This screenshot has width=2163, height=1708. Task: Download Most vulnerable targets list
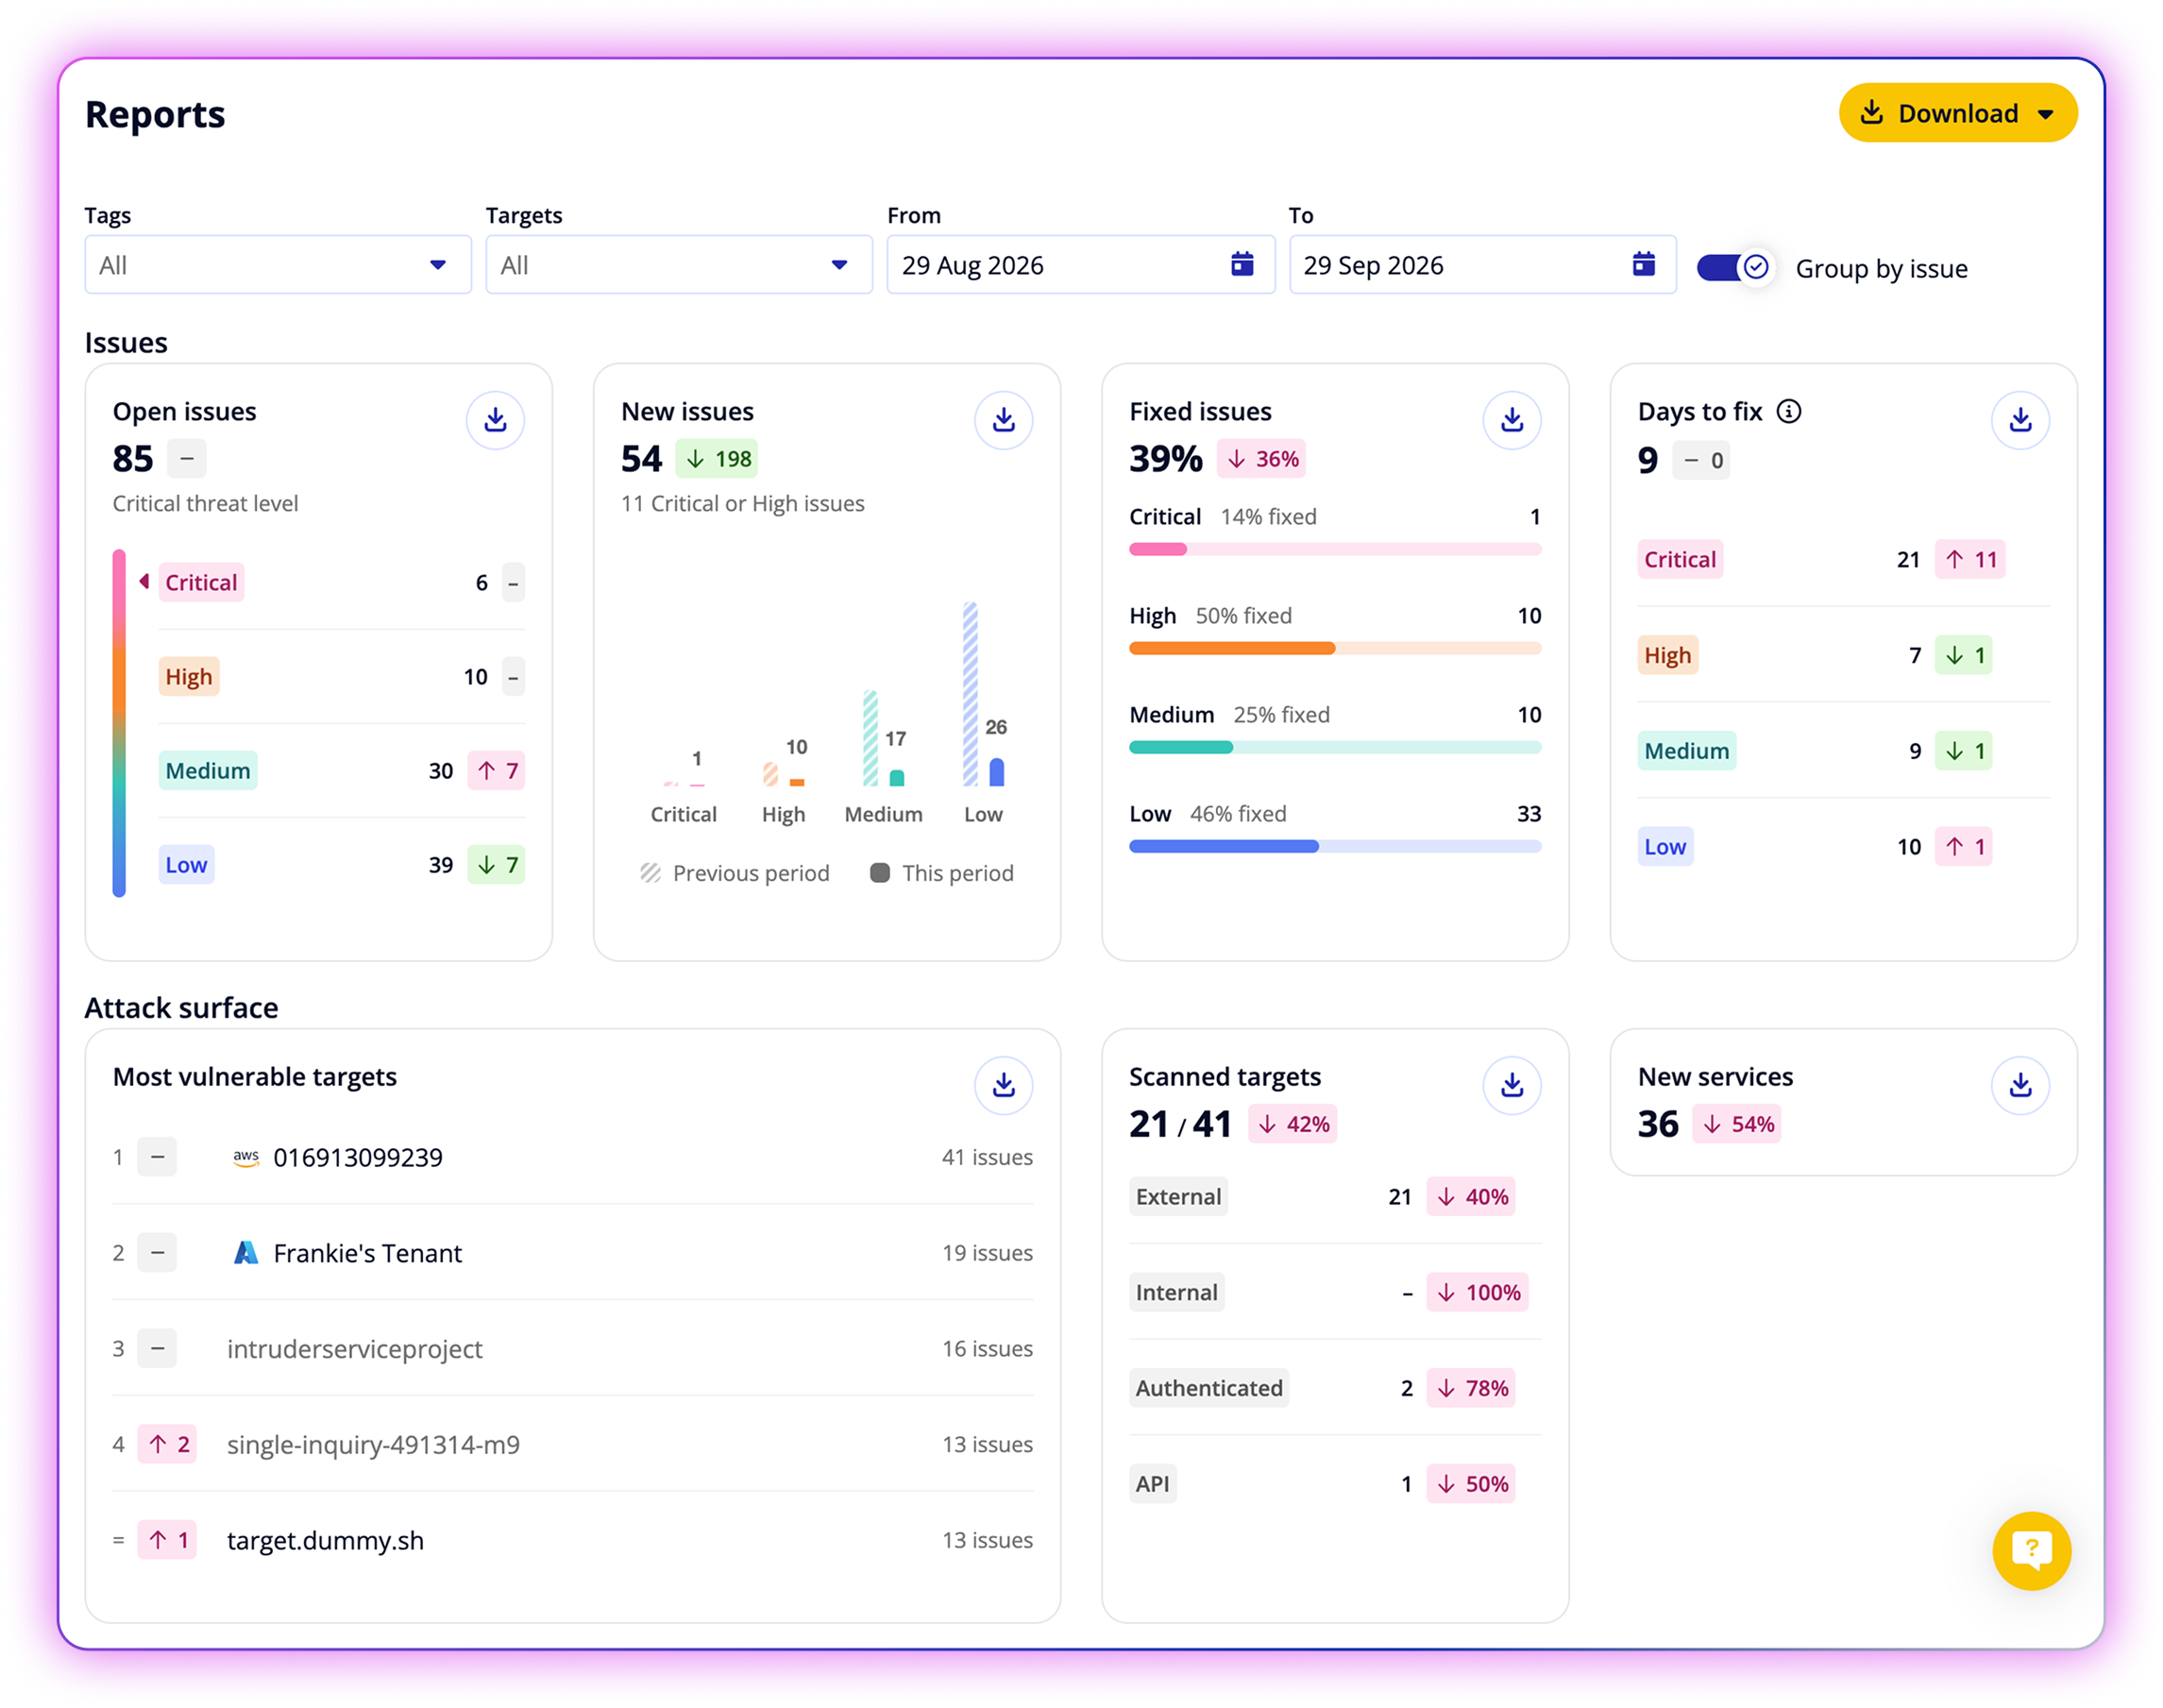pyautogui.click(x=1003, y=1085)
